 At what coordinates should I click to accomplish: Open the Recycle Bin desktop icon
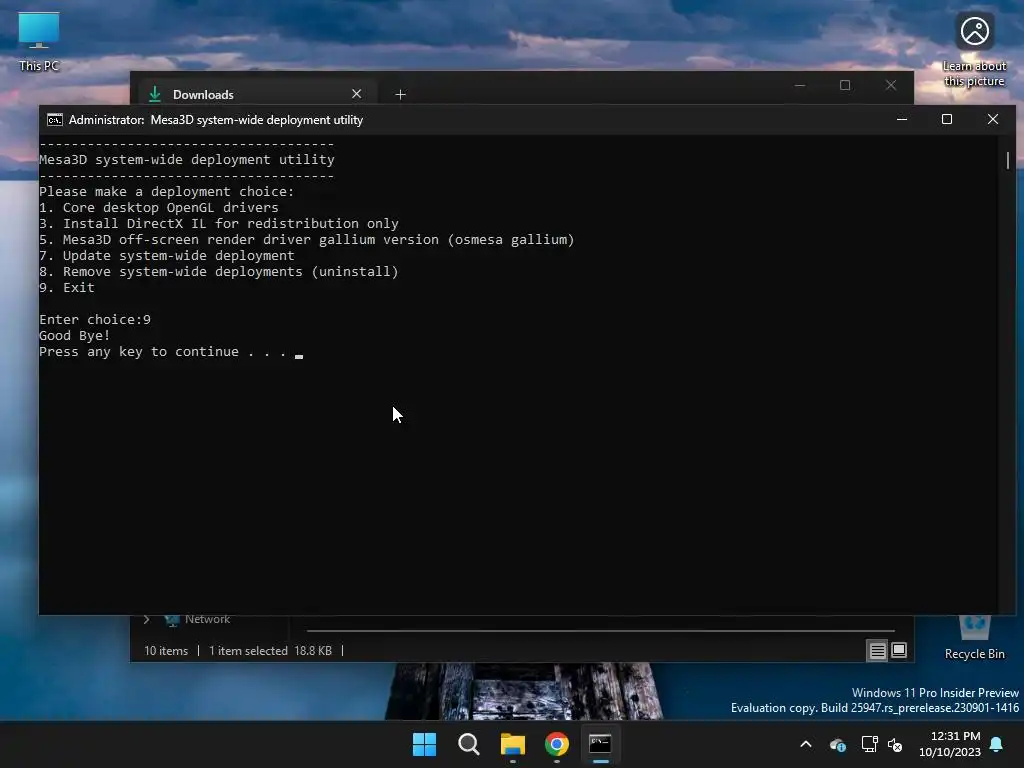[x=974, y=638]
